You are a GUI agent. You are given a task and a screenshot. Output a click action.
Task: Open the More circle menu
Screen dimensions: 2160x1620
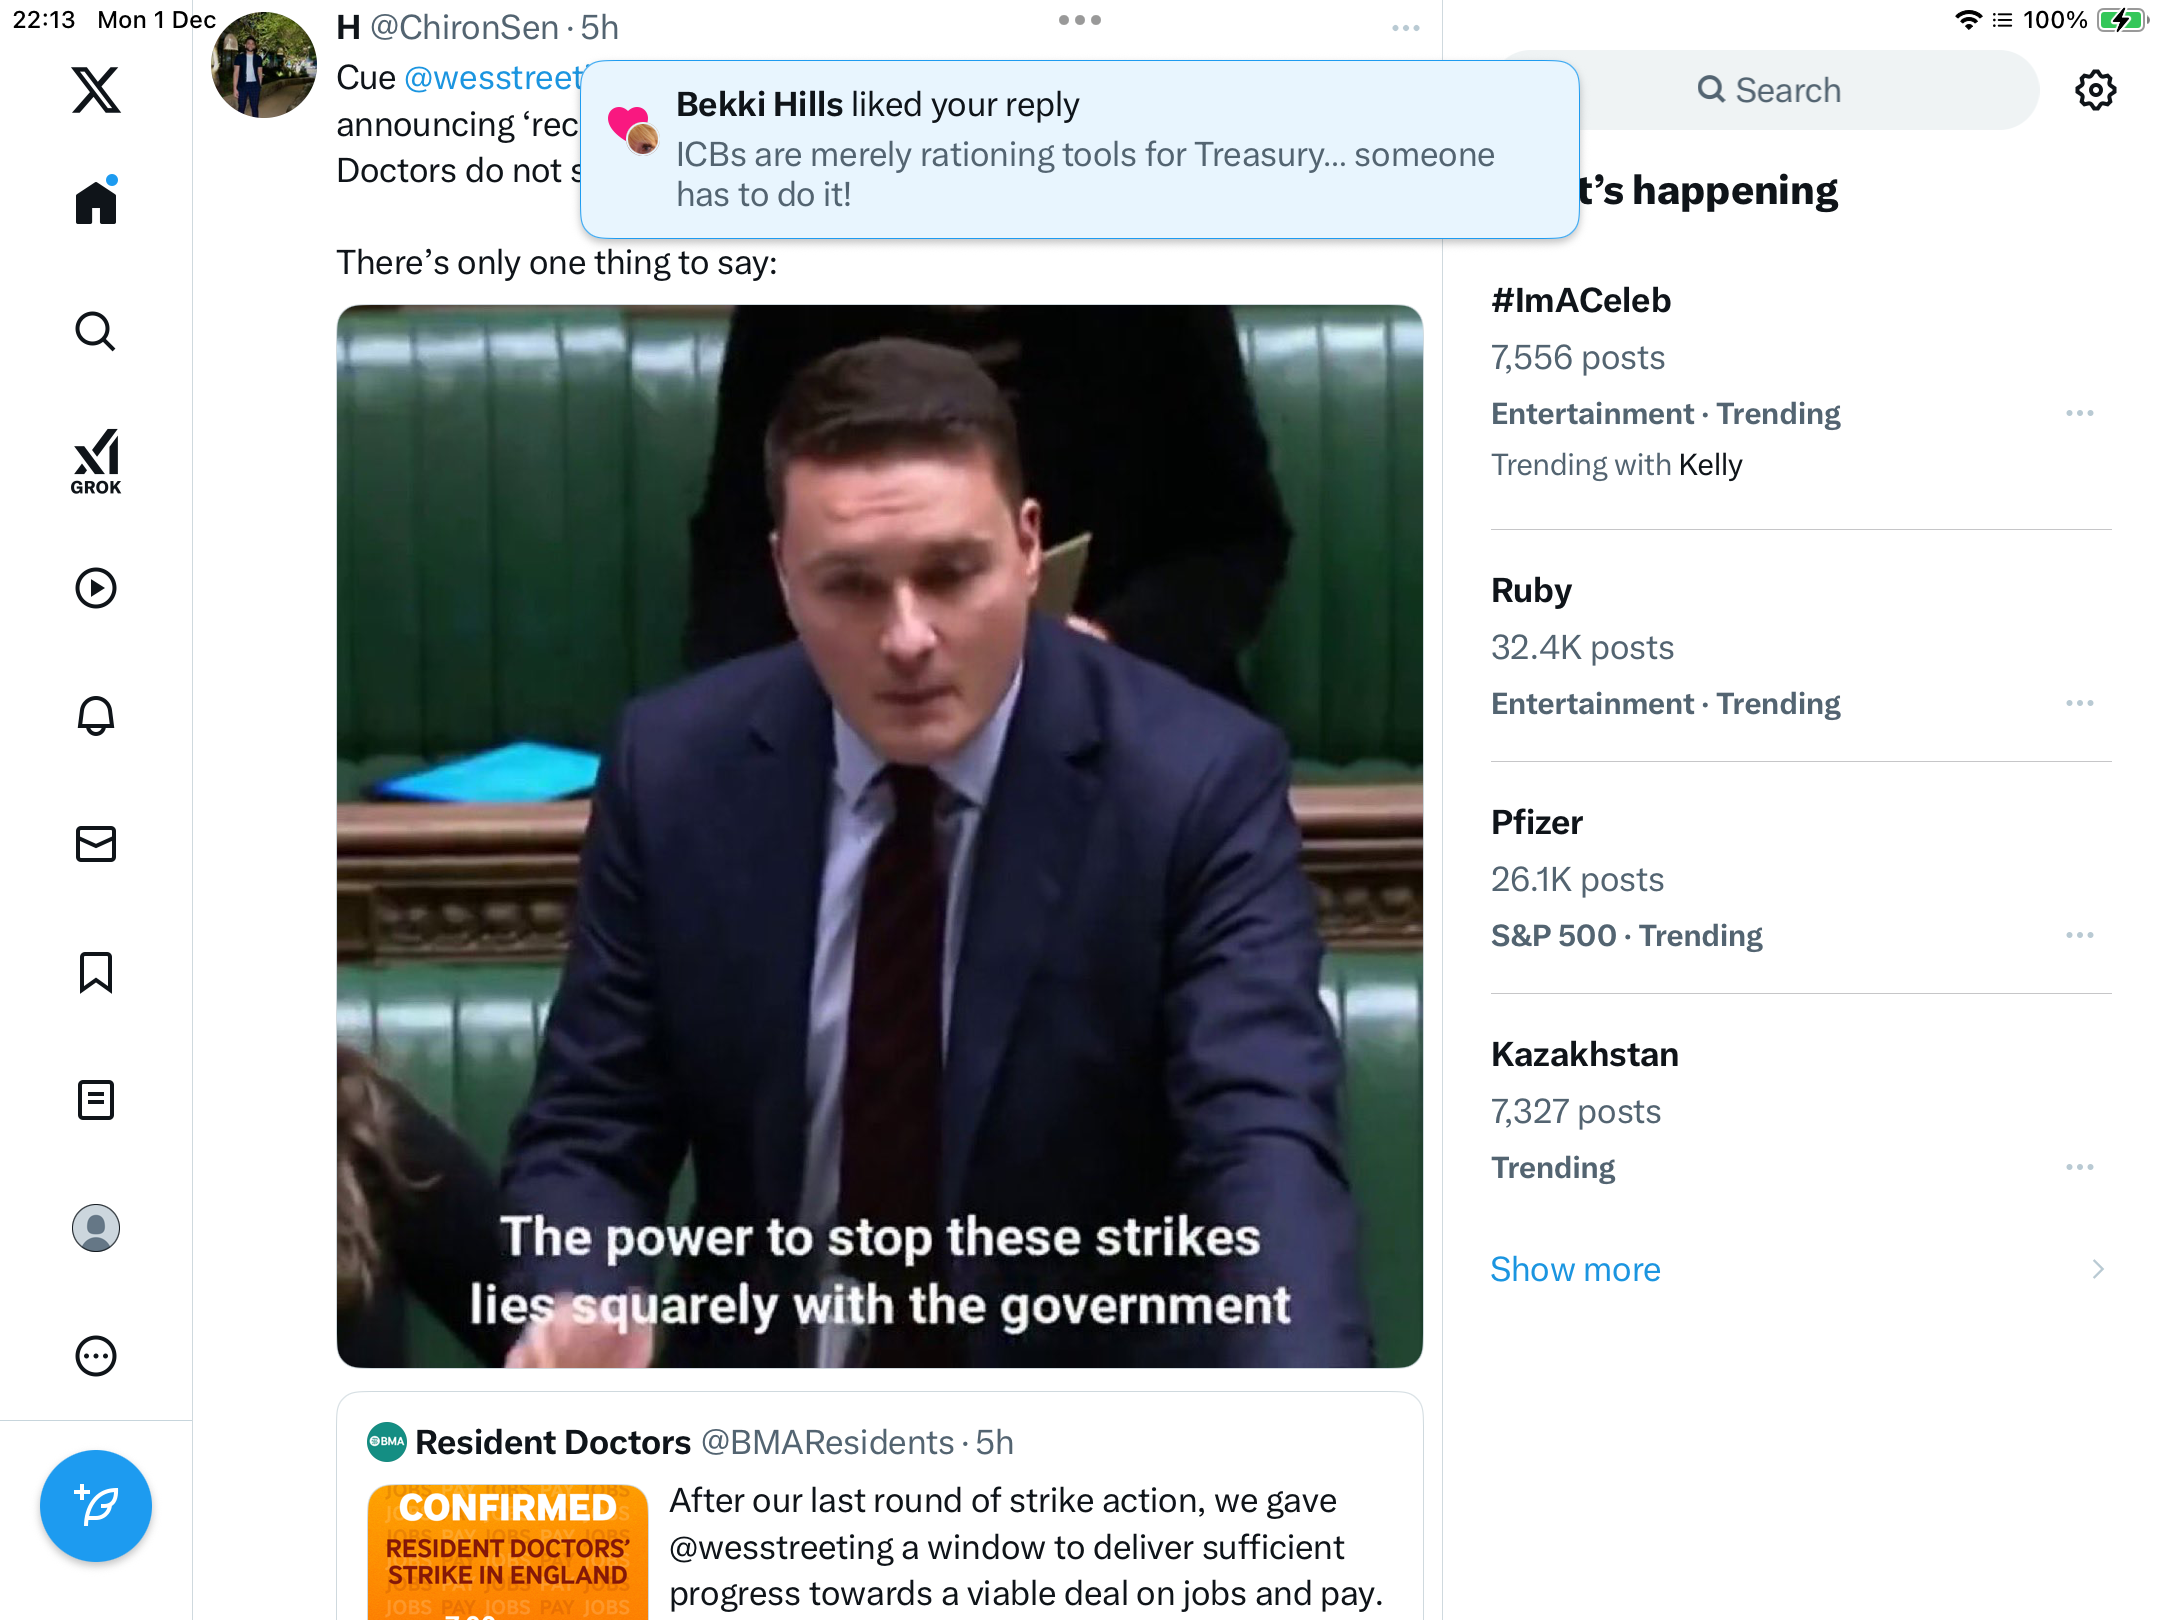(x=96, y=1356)
